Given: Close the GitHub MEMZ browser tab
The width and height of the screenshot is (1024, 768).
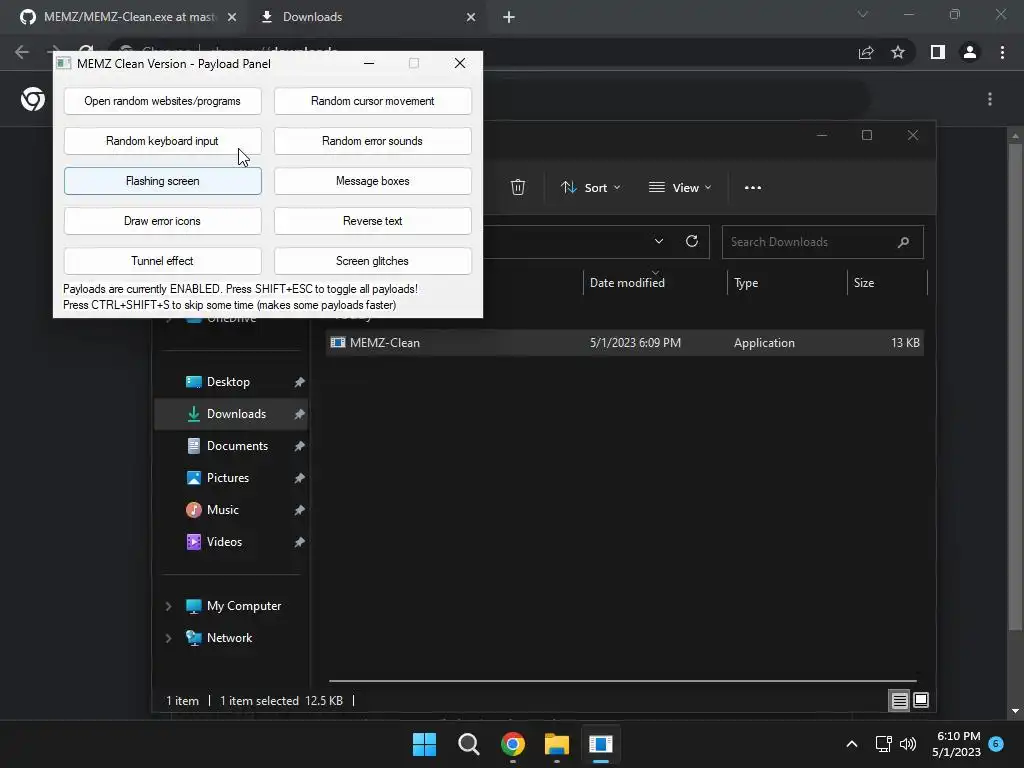Looking at the screenshot, I should click(232, 17).
